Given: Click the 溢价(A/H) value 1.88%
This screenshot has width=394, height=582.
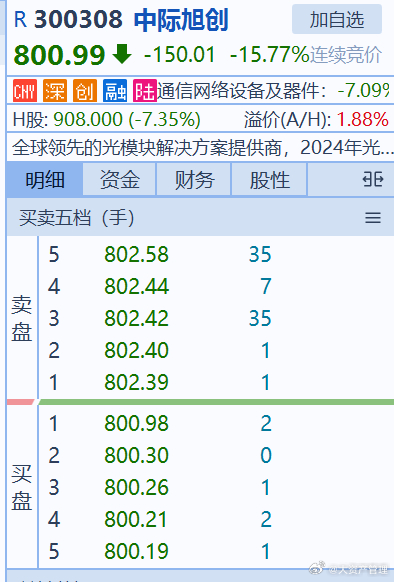Looking at the screenshot, I should 362,120.
